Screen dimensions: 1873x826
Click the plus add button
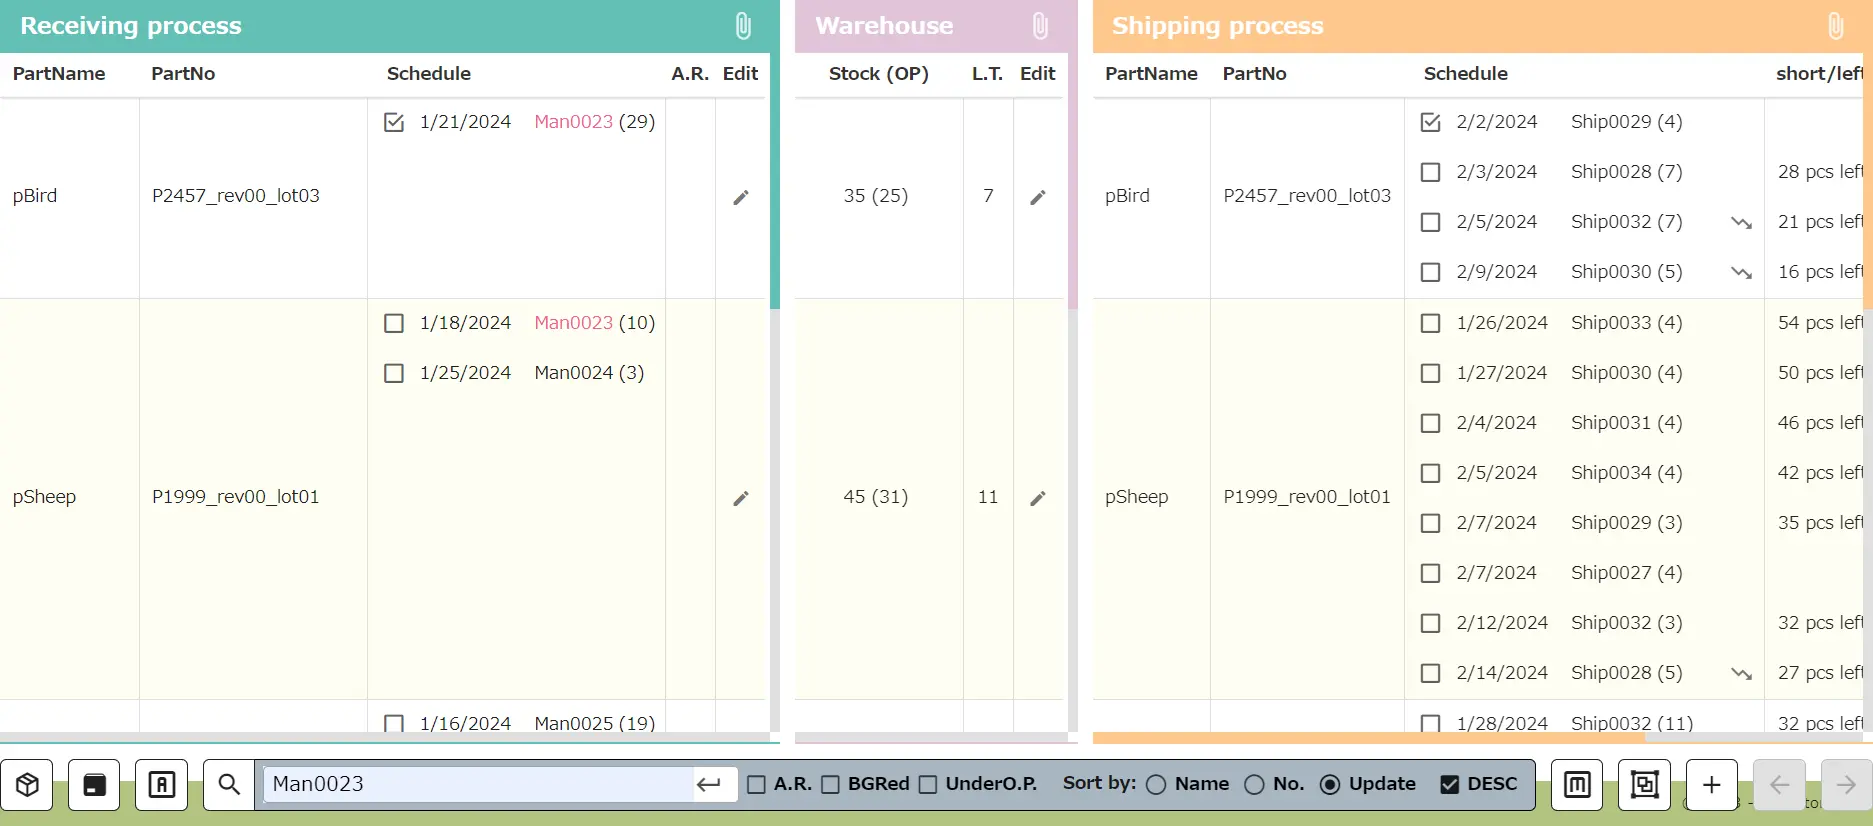(1711, 785)
